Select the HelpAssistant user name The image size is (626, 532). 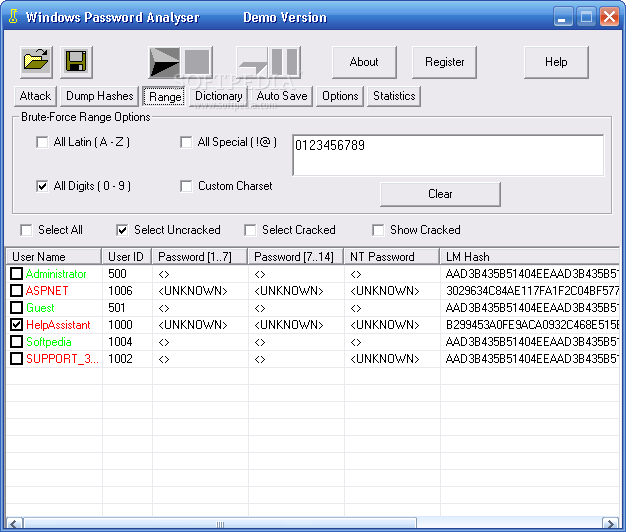[58, 325]
